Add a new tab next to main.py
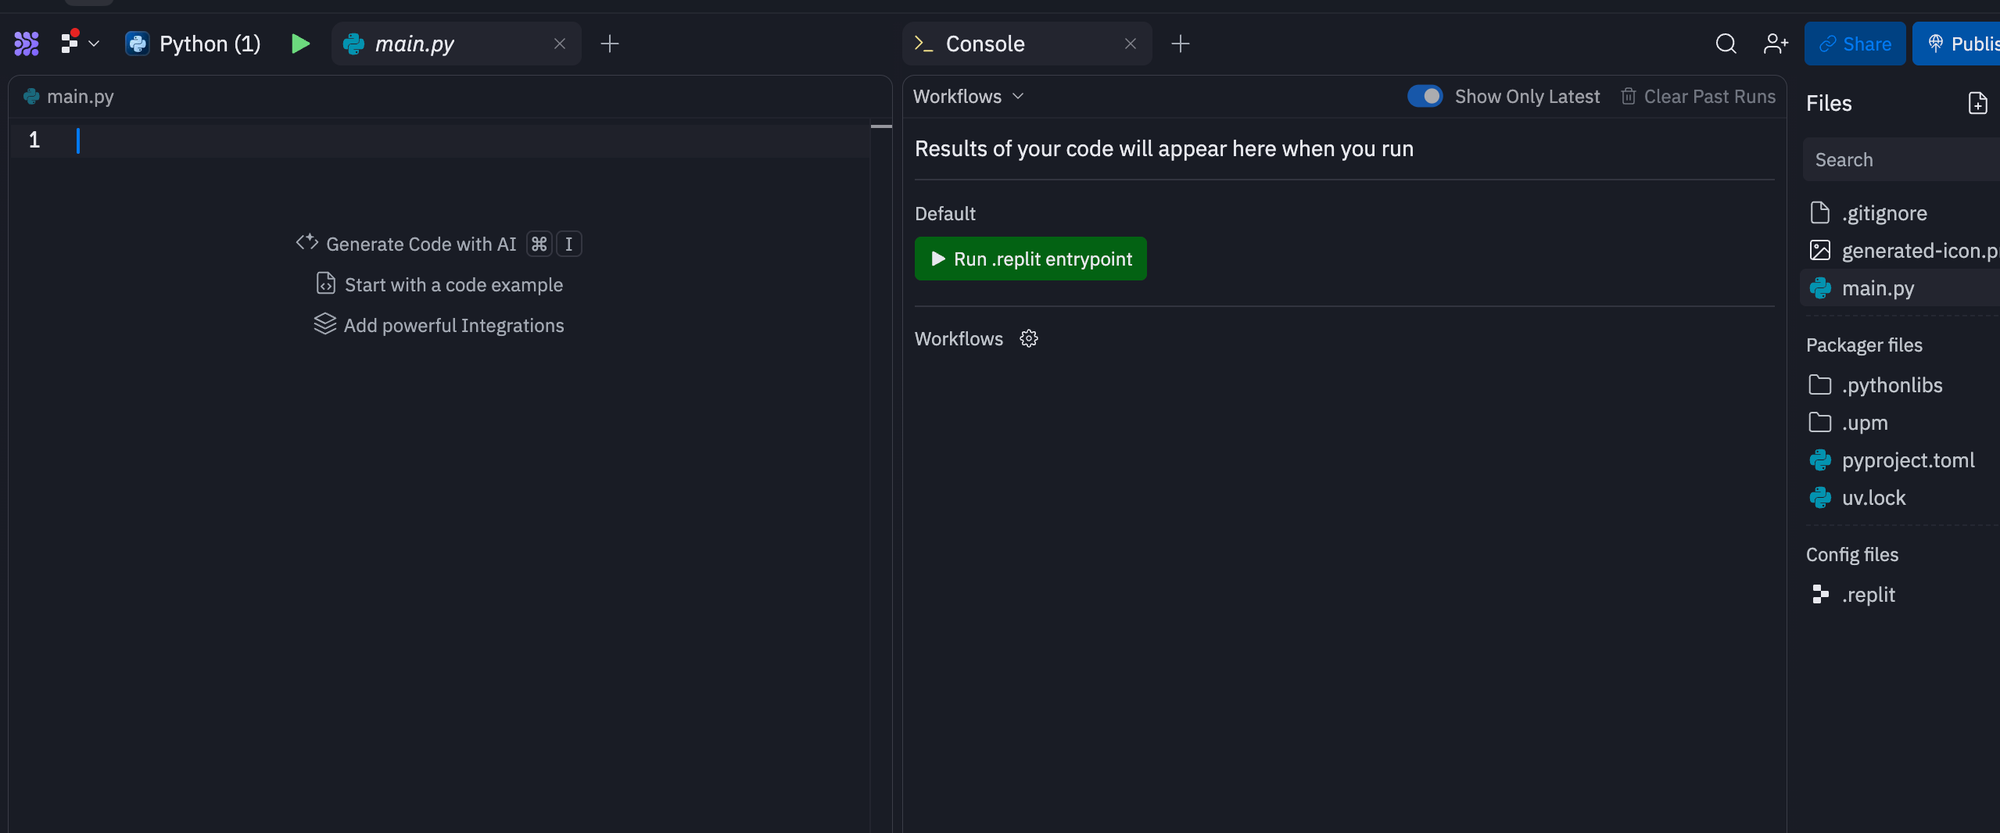Viewport: 2000px width, 833px height. [610, 44]
